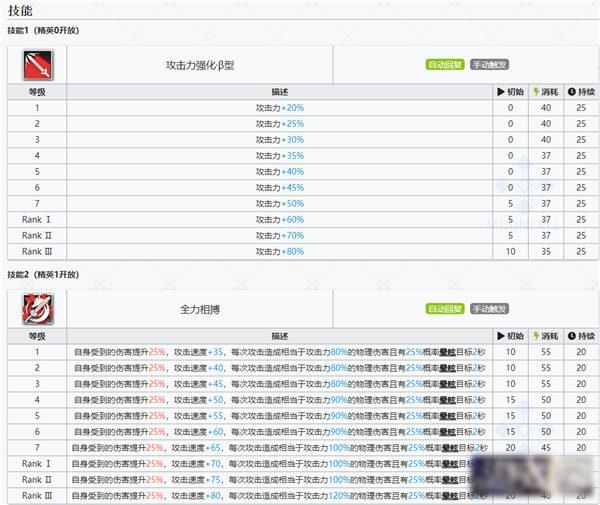
Task: Click the 持续 clock icon in skill 1 header
Action: 572,92
